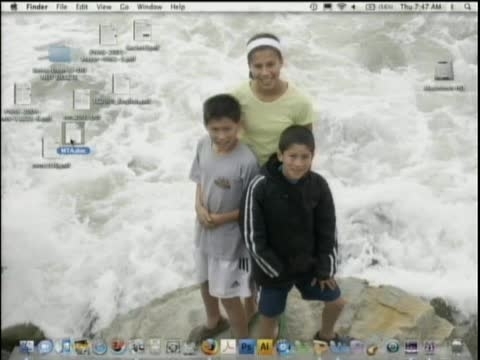The height and width of the screenshot is (360, 480).
Task: Launch Photoshop from the dock
Action: [247, 347]
